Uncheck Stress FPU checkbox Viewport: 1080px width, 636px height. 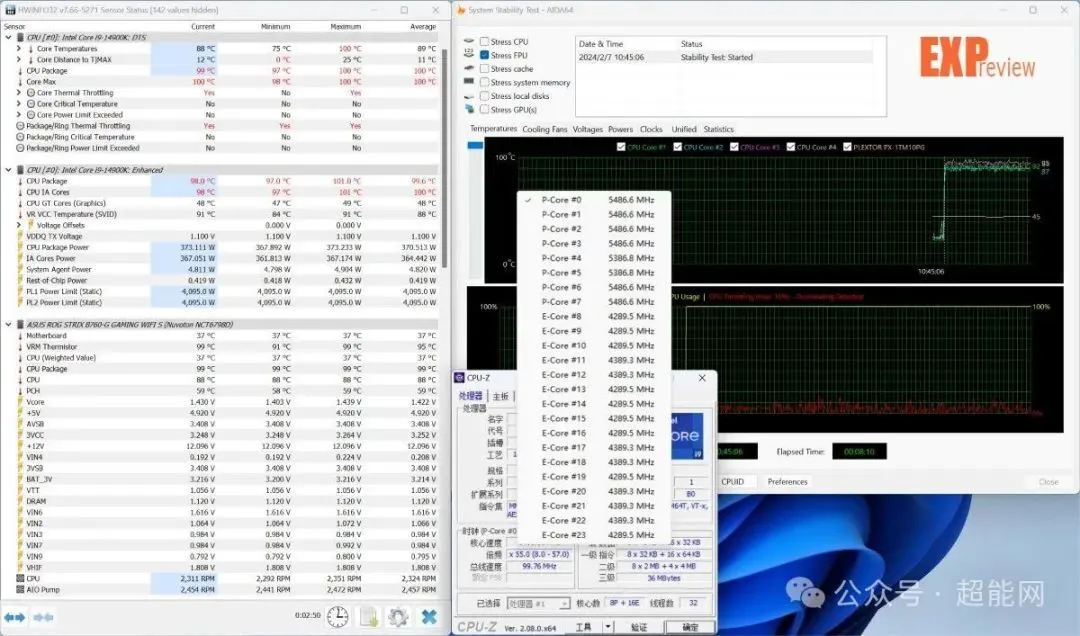coord(484,55)
